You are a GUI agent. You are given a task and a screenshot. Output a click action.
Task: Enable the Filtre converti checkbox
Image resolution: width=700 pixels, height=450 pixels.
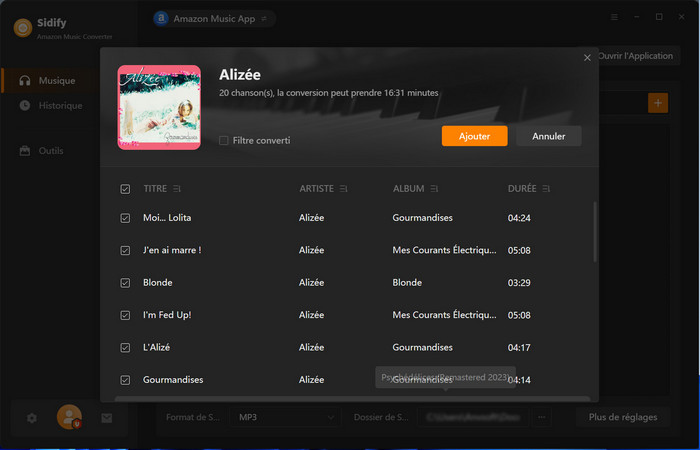(224, 141)
